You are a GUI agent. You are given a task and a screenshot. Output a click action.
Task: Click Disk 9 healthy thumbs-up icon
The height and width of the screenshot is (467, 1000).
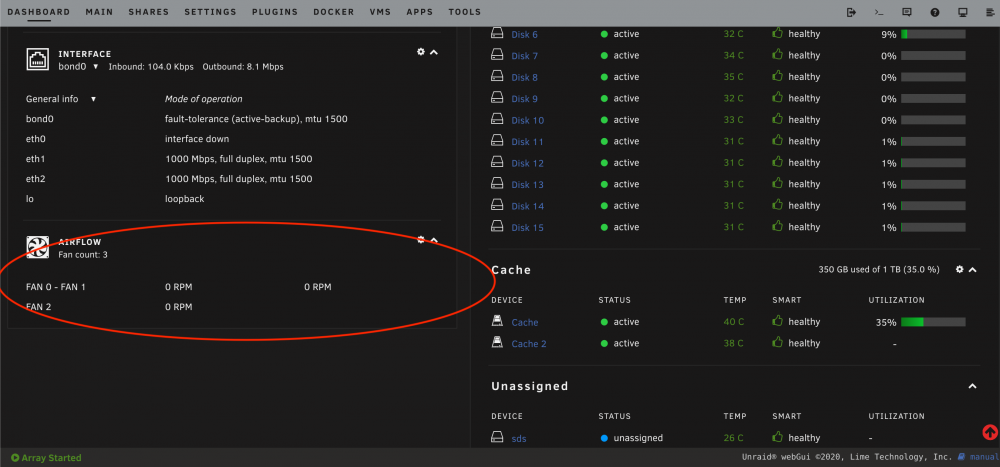click(x=777, y=98)
